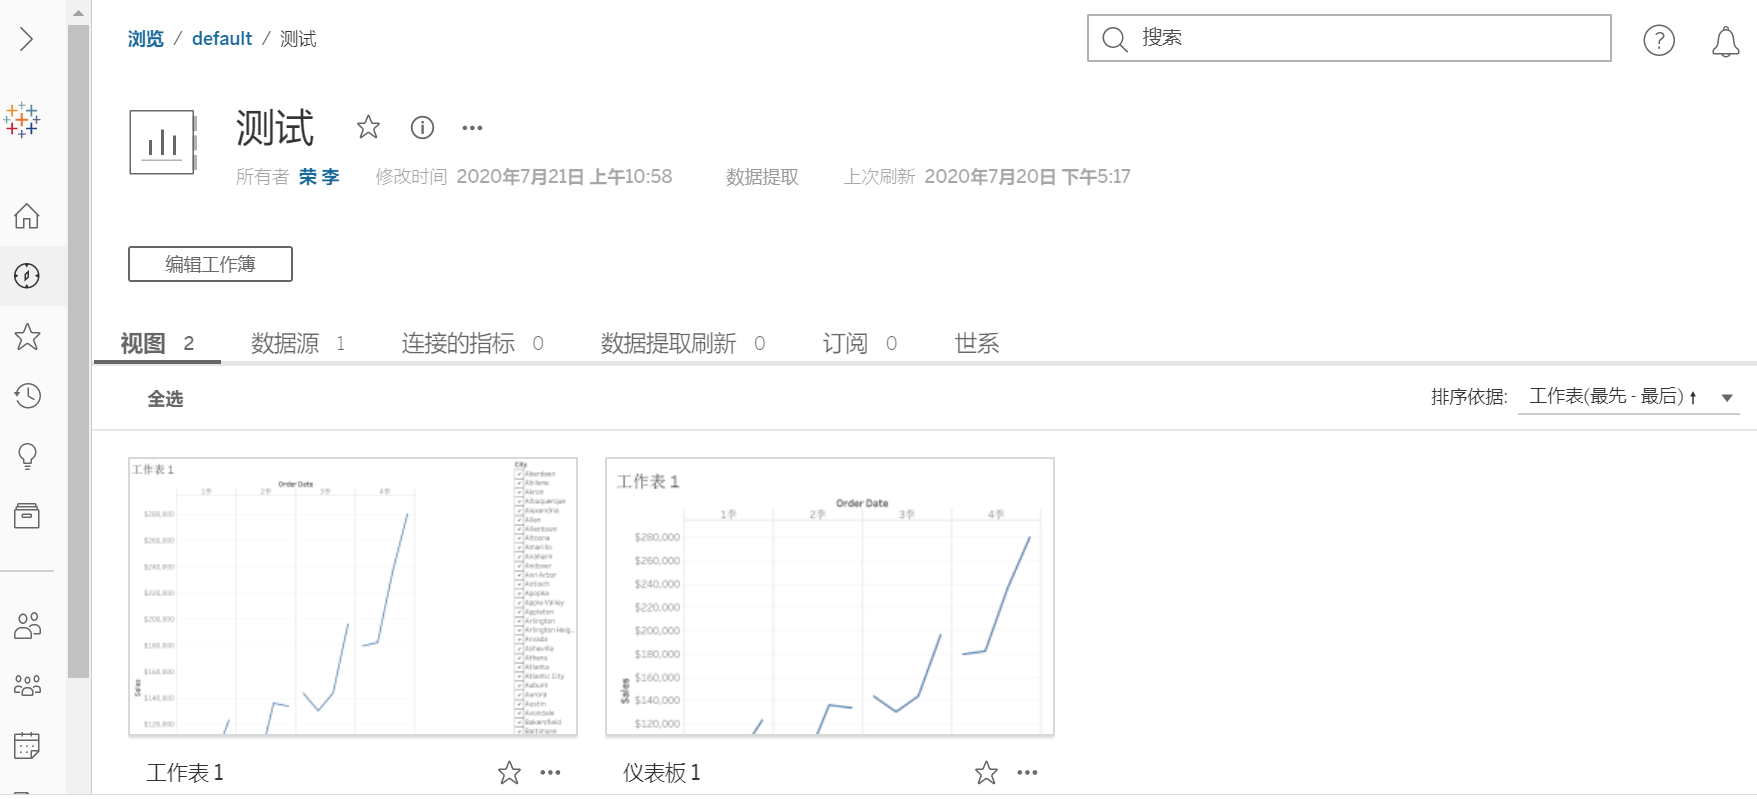Click the 数据提取 label

[762, 177]
